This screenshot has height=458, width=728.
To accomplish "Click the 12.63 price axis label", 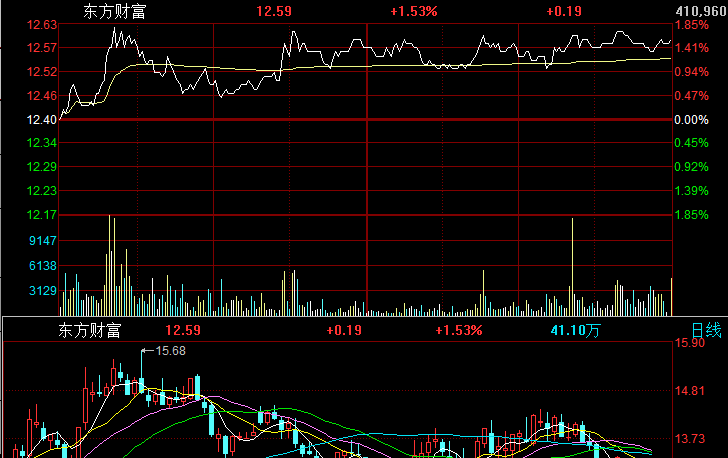I will point(42,25).
